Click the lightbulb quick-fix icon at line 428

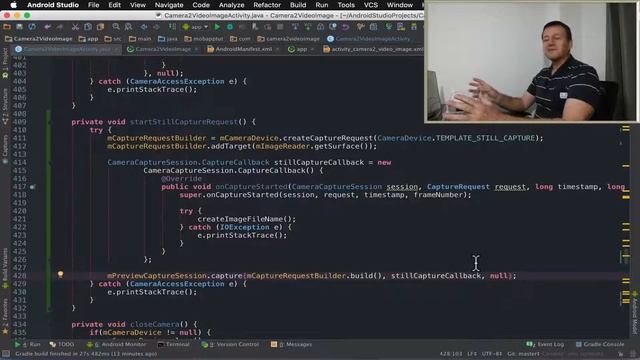60,275
